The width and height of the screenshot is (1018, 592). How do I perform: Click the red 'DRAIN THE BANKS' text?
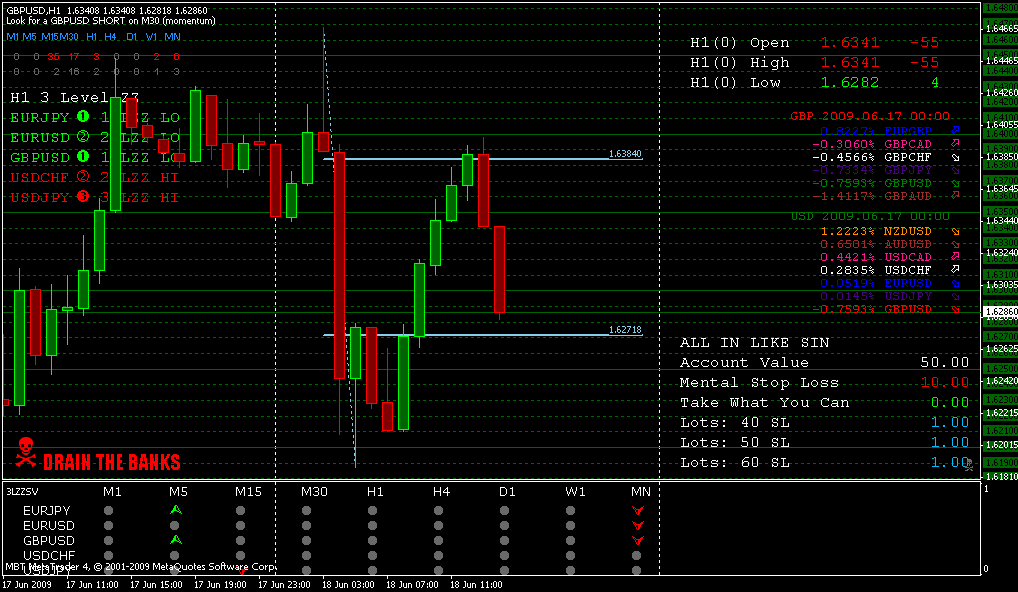pos(112,462)
